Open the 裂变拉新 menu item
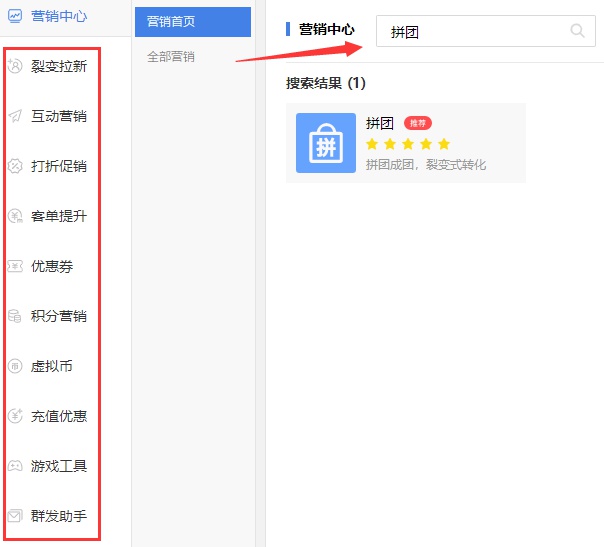 pyautogui.click(x=59, y=66)
